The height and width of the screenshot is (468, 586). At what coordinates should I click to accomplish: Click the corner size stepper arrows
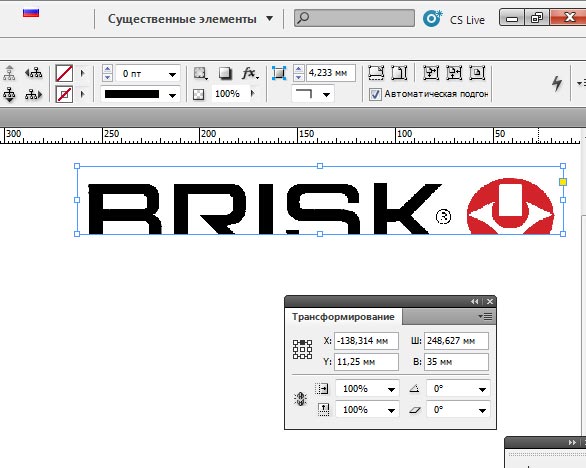299,73
